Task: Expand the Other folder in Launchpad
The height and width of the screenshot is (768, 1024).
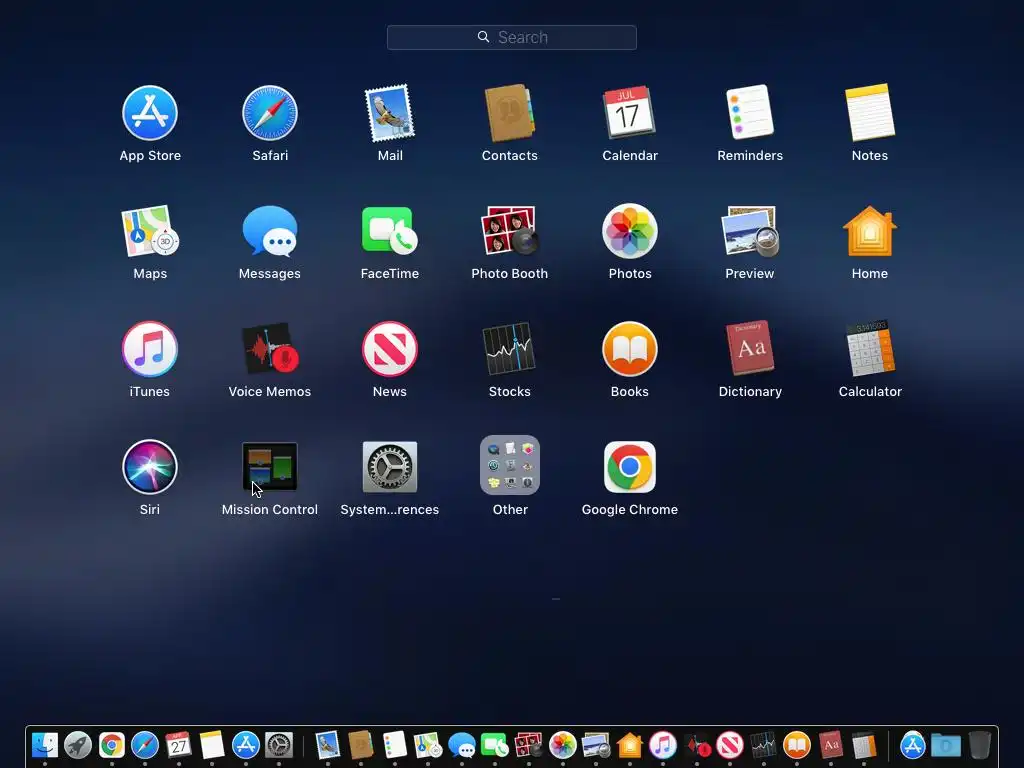Action: [509, 466]
